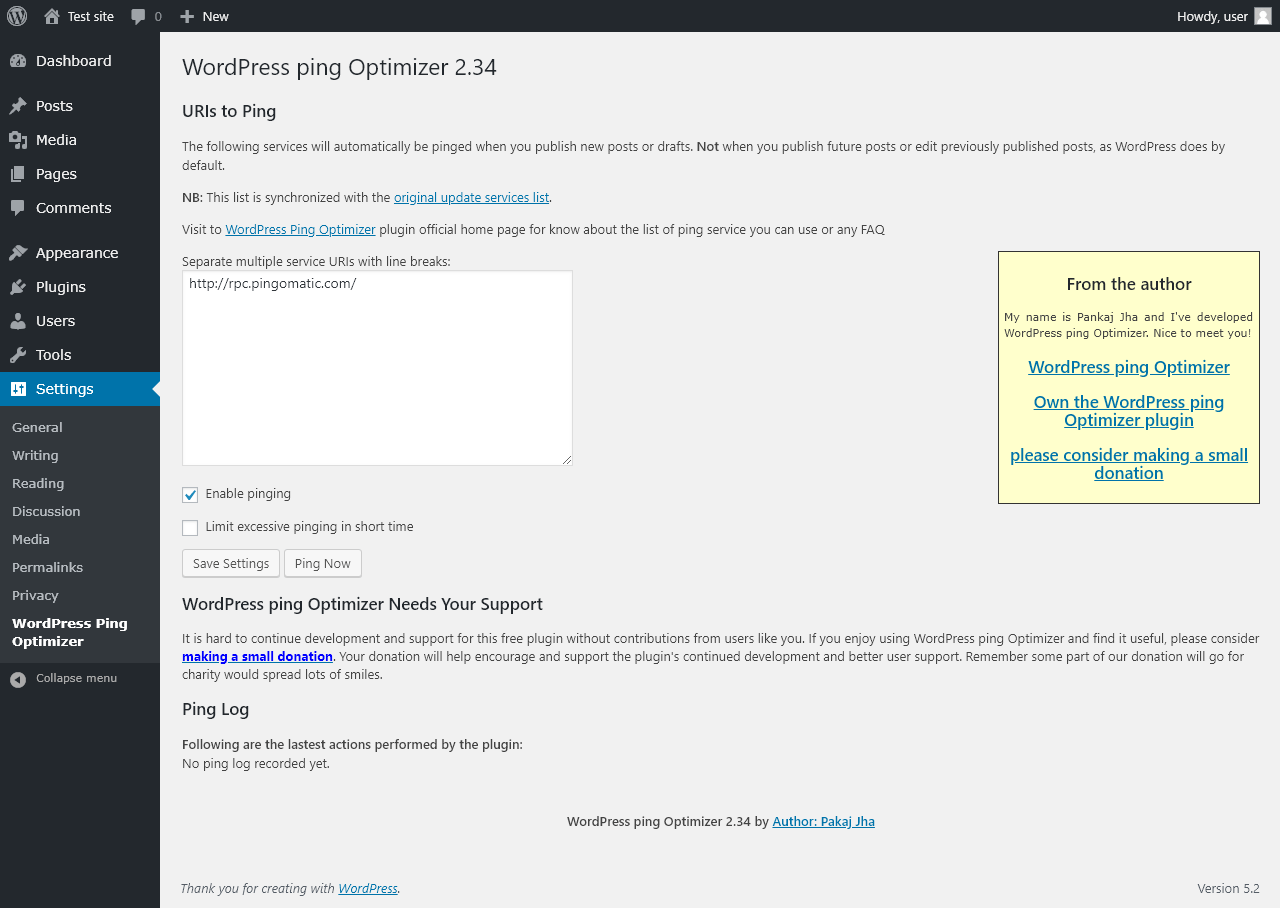
Task: Toggle the Enable pinging checkbox
Action: (190, 495)
